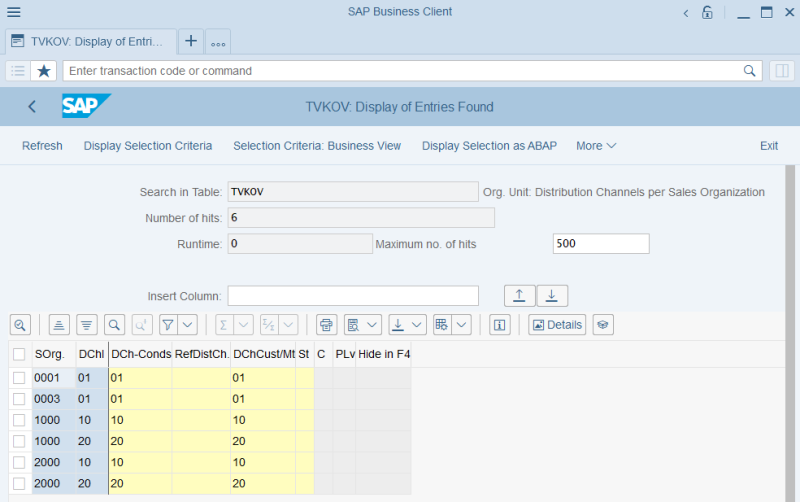Expand the filter options dropdown arrow

(188, 325)
